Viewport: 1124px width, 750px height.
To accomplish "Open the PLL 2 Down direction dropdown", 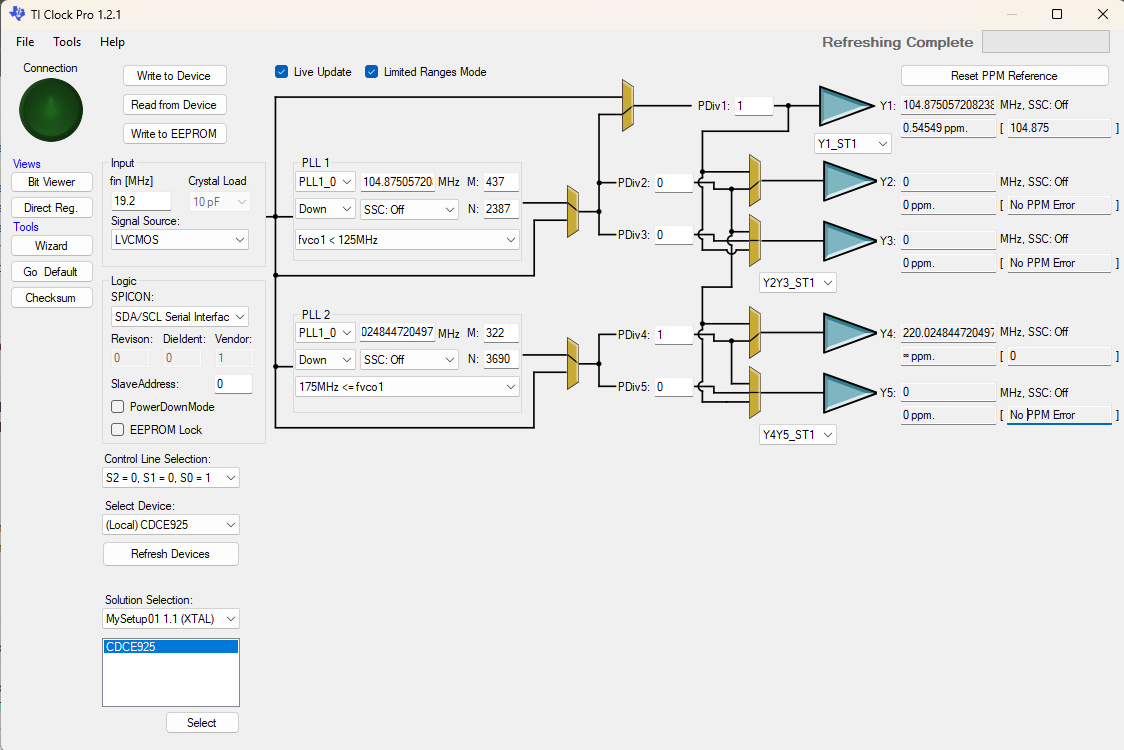I will point(325,359).
